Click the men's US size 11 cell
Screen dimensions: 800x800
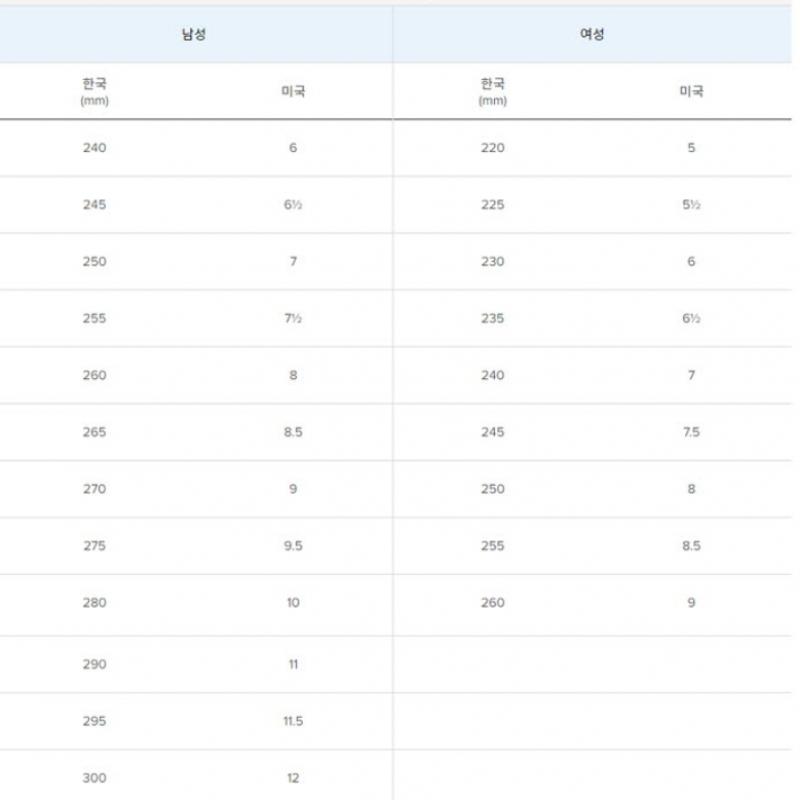pyautogui.click(x=293, y=664)
